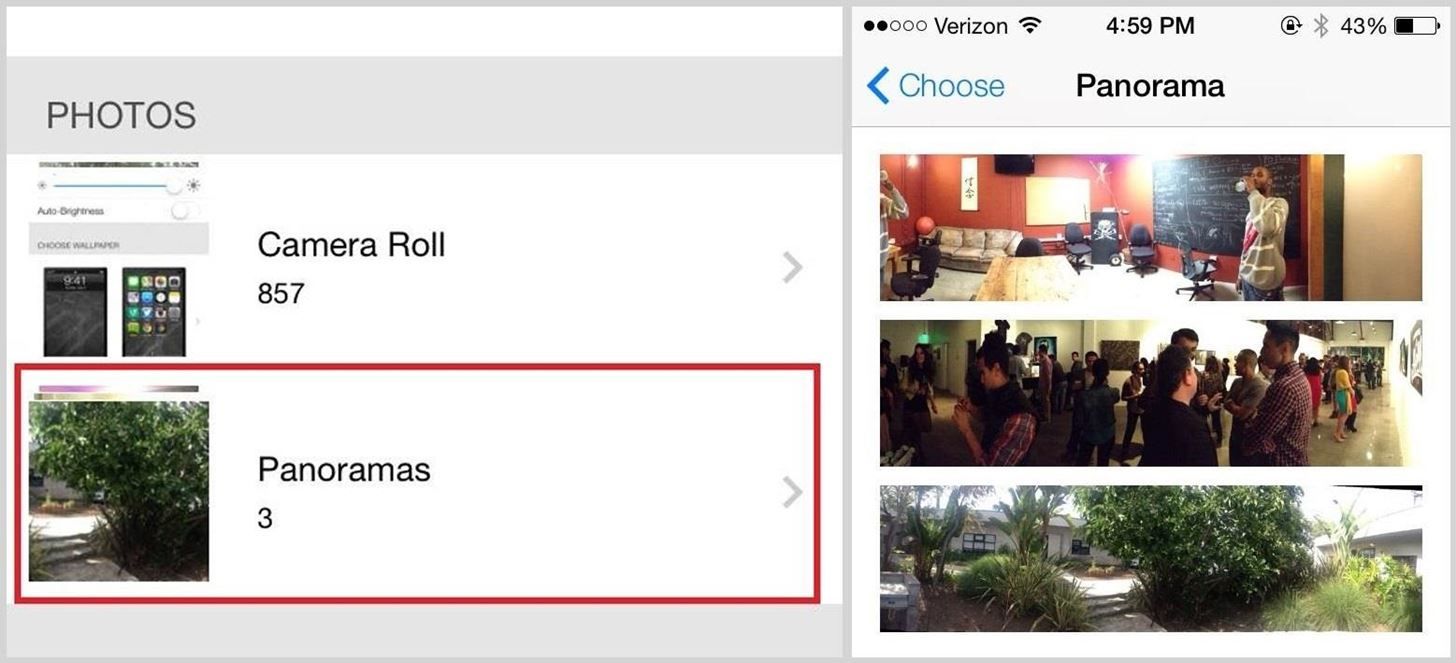The height and width of the screenshot is (663, 1456).
Task: Expand the Panoramas album chevron
Action: (x=792, y=492)
